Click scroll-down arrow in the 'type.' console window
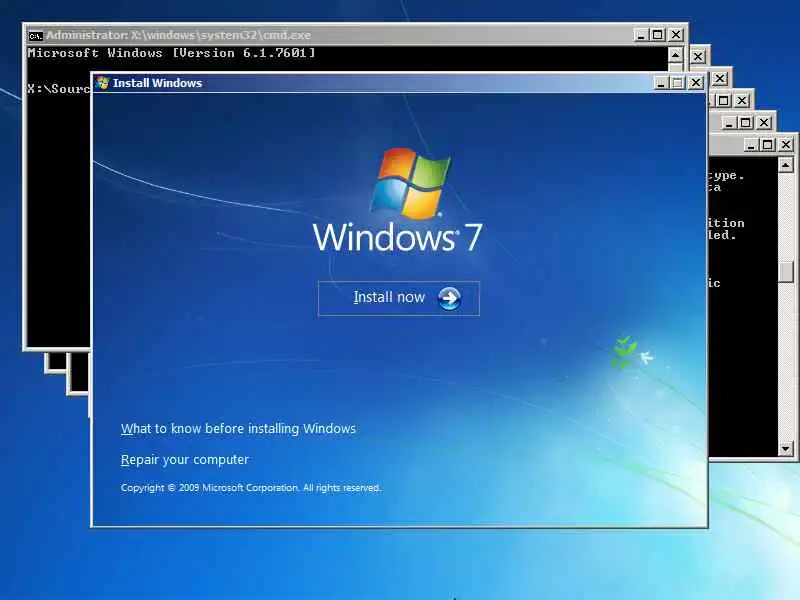This screenshot has height=600, width=800. (x=786, y=449)
